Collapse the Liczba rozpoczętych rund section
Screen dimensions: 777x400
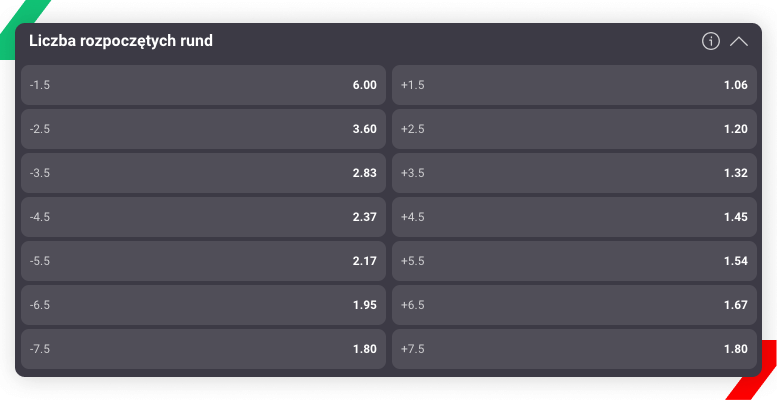(x=738, y=42)
